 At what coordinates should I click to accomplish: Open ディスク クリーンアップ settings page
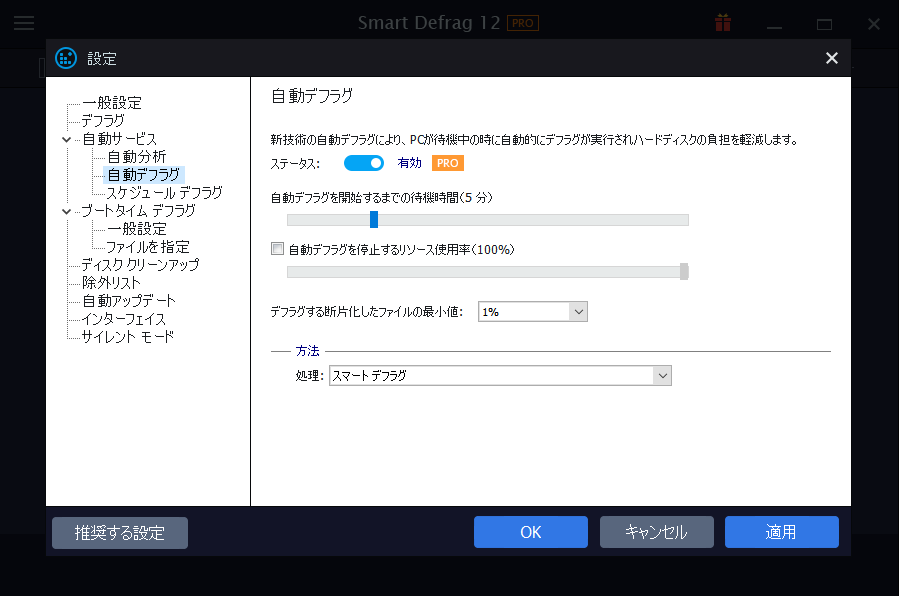click(x=140, y=265)
